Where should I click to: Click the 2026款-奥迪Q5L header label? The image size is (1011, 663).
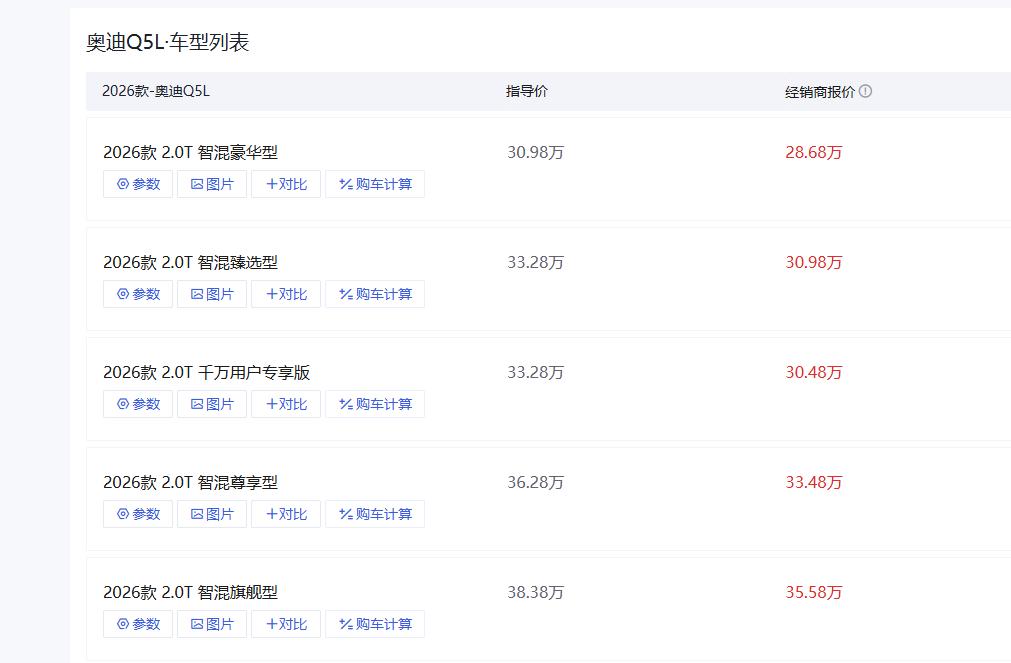click(155, 91)
